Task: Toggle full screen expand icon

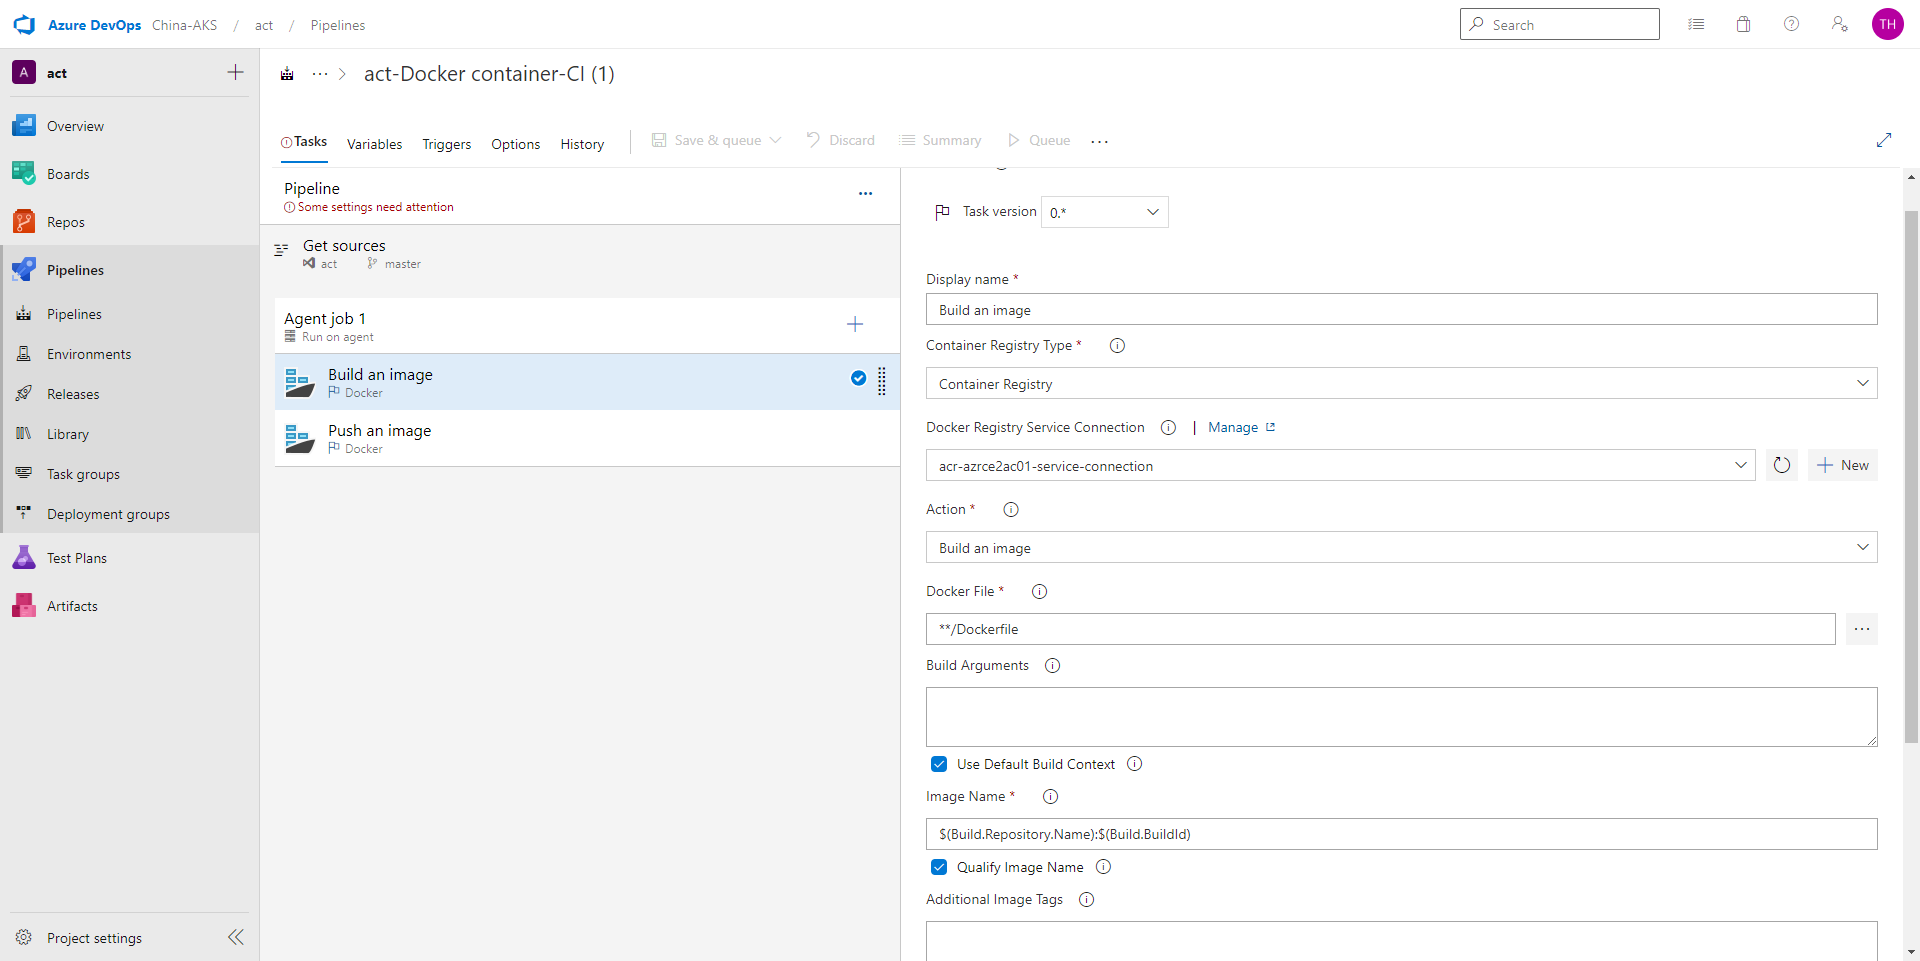Action: click(x=1884, y=140)
